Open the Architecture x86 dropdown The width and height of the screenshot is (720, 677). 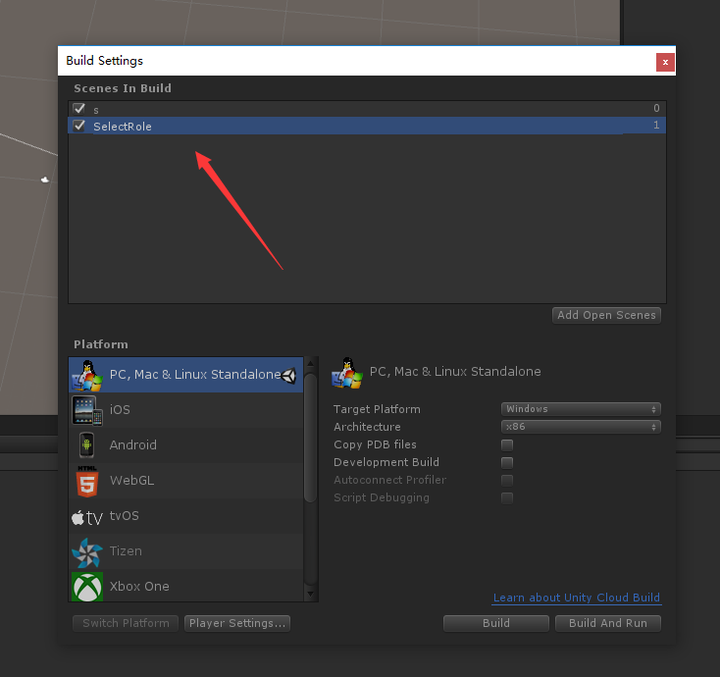coord(581,427)
